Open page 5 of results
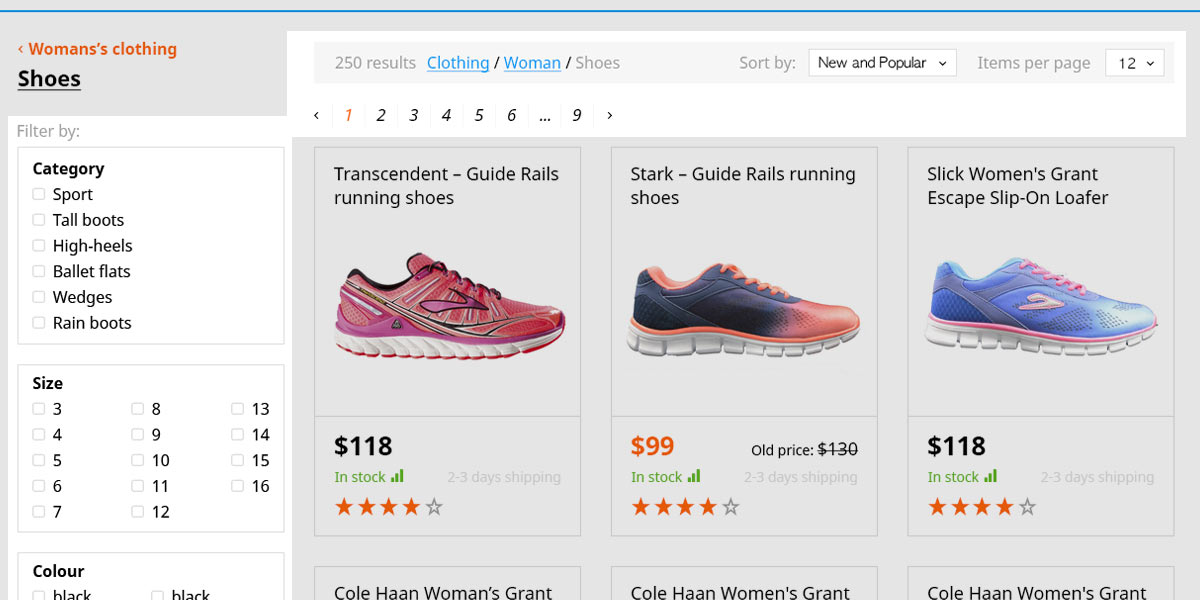Viewport: 1200px width, 600px height. click(479, 115)
